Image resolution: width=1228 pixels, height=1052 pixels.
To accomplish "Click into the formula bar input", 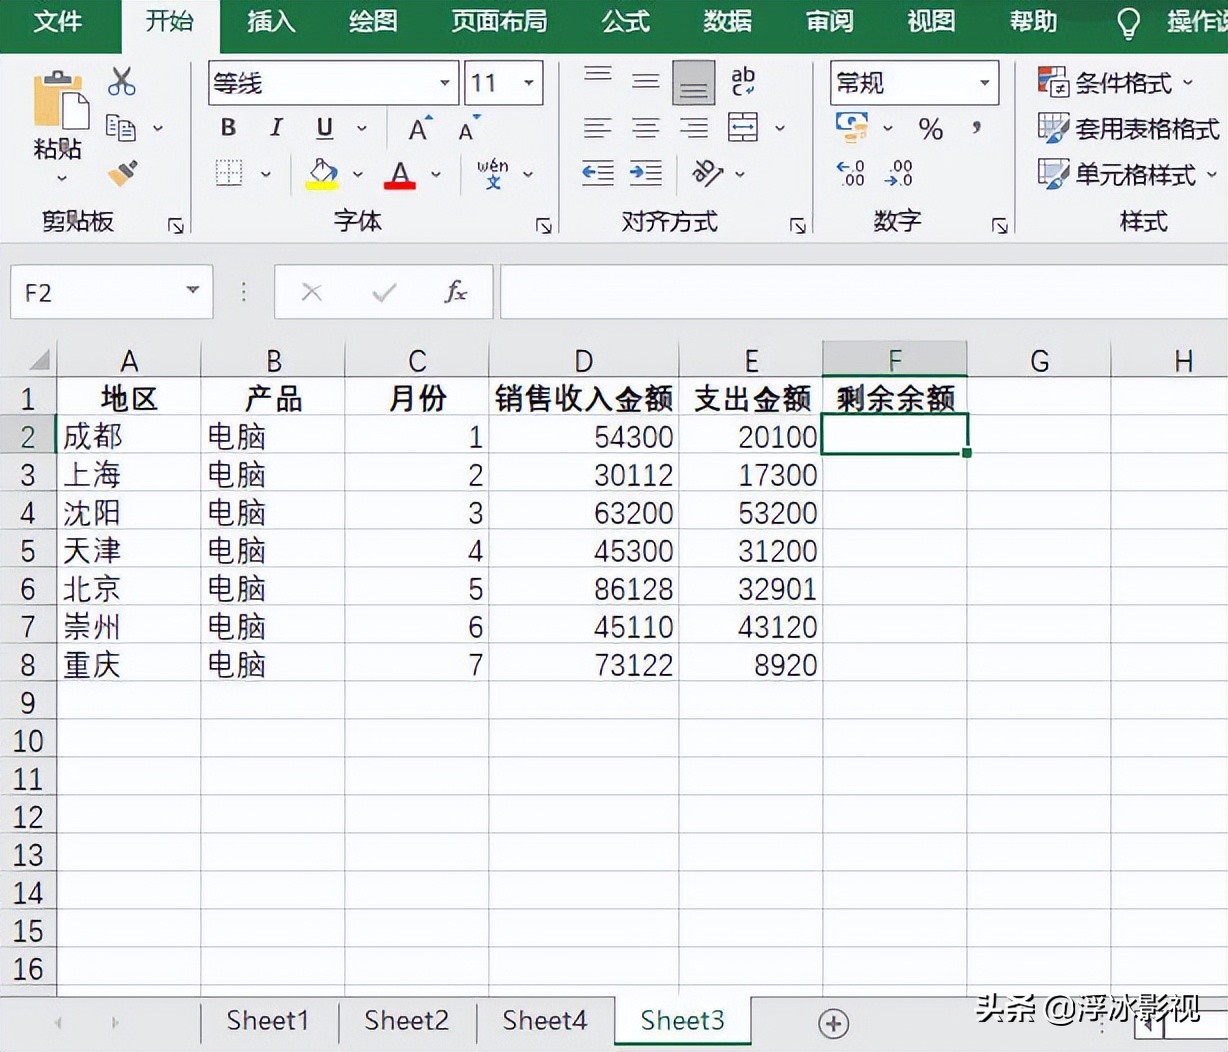I will 864,292.
